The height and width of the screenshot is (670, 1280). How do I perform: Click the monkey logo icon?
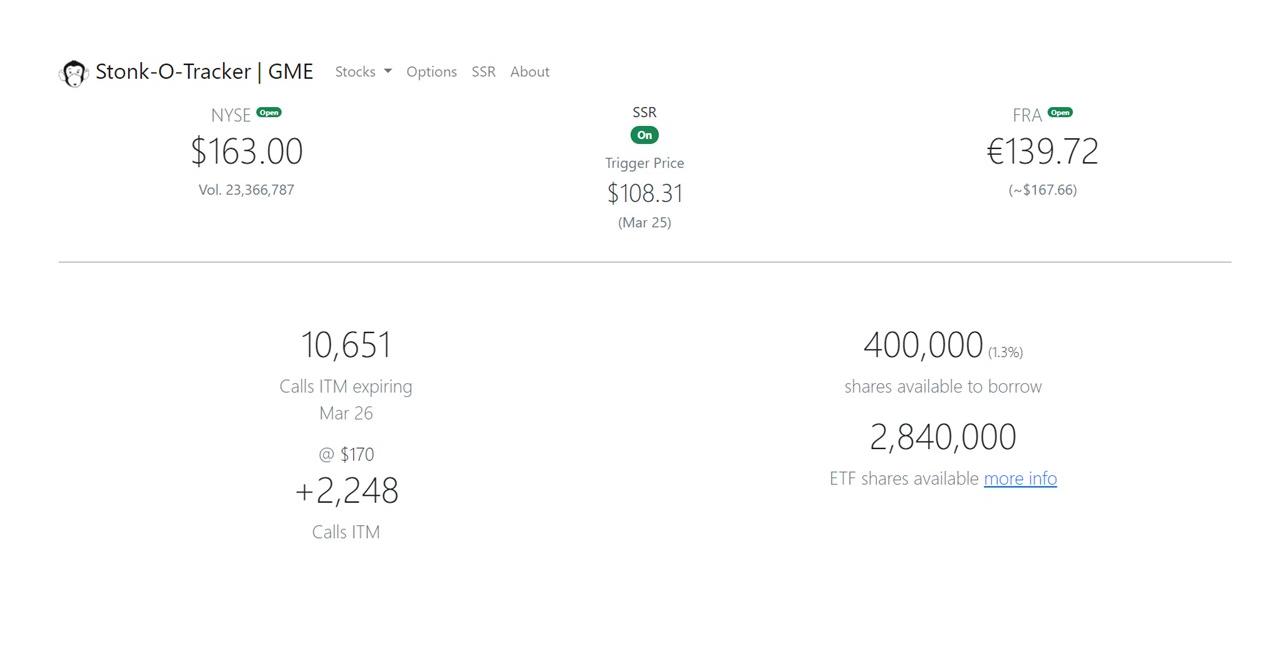coord(74,73)
